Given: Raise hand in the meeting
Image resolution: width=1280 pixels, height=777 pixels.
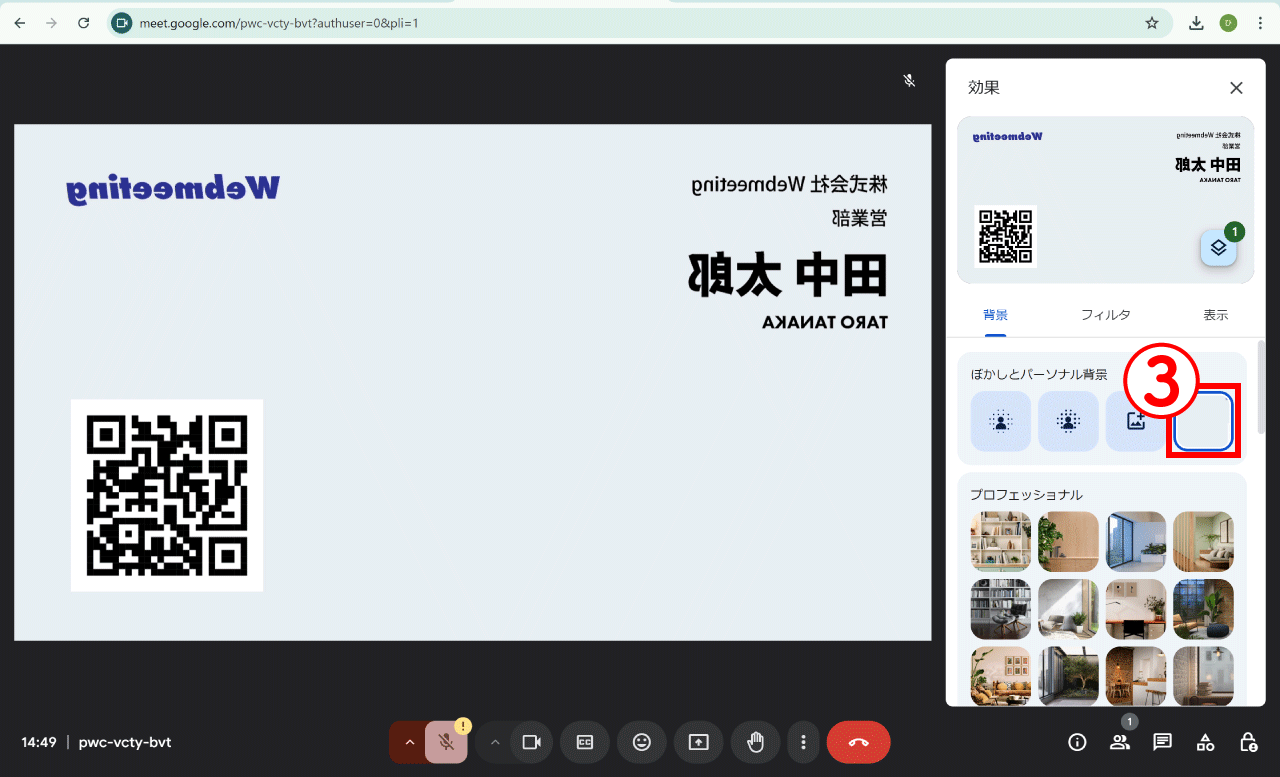Looking at the screenshot, I should [755, 742].
